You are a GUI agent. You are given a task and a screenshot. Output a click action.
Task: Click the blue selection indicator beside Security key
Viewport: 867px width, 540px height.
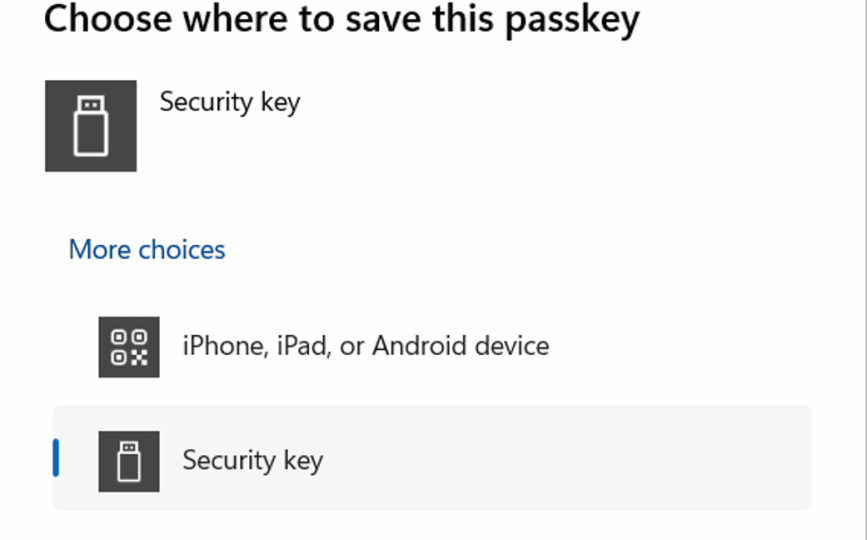[56, 458]
